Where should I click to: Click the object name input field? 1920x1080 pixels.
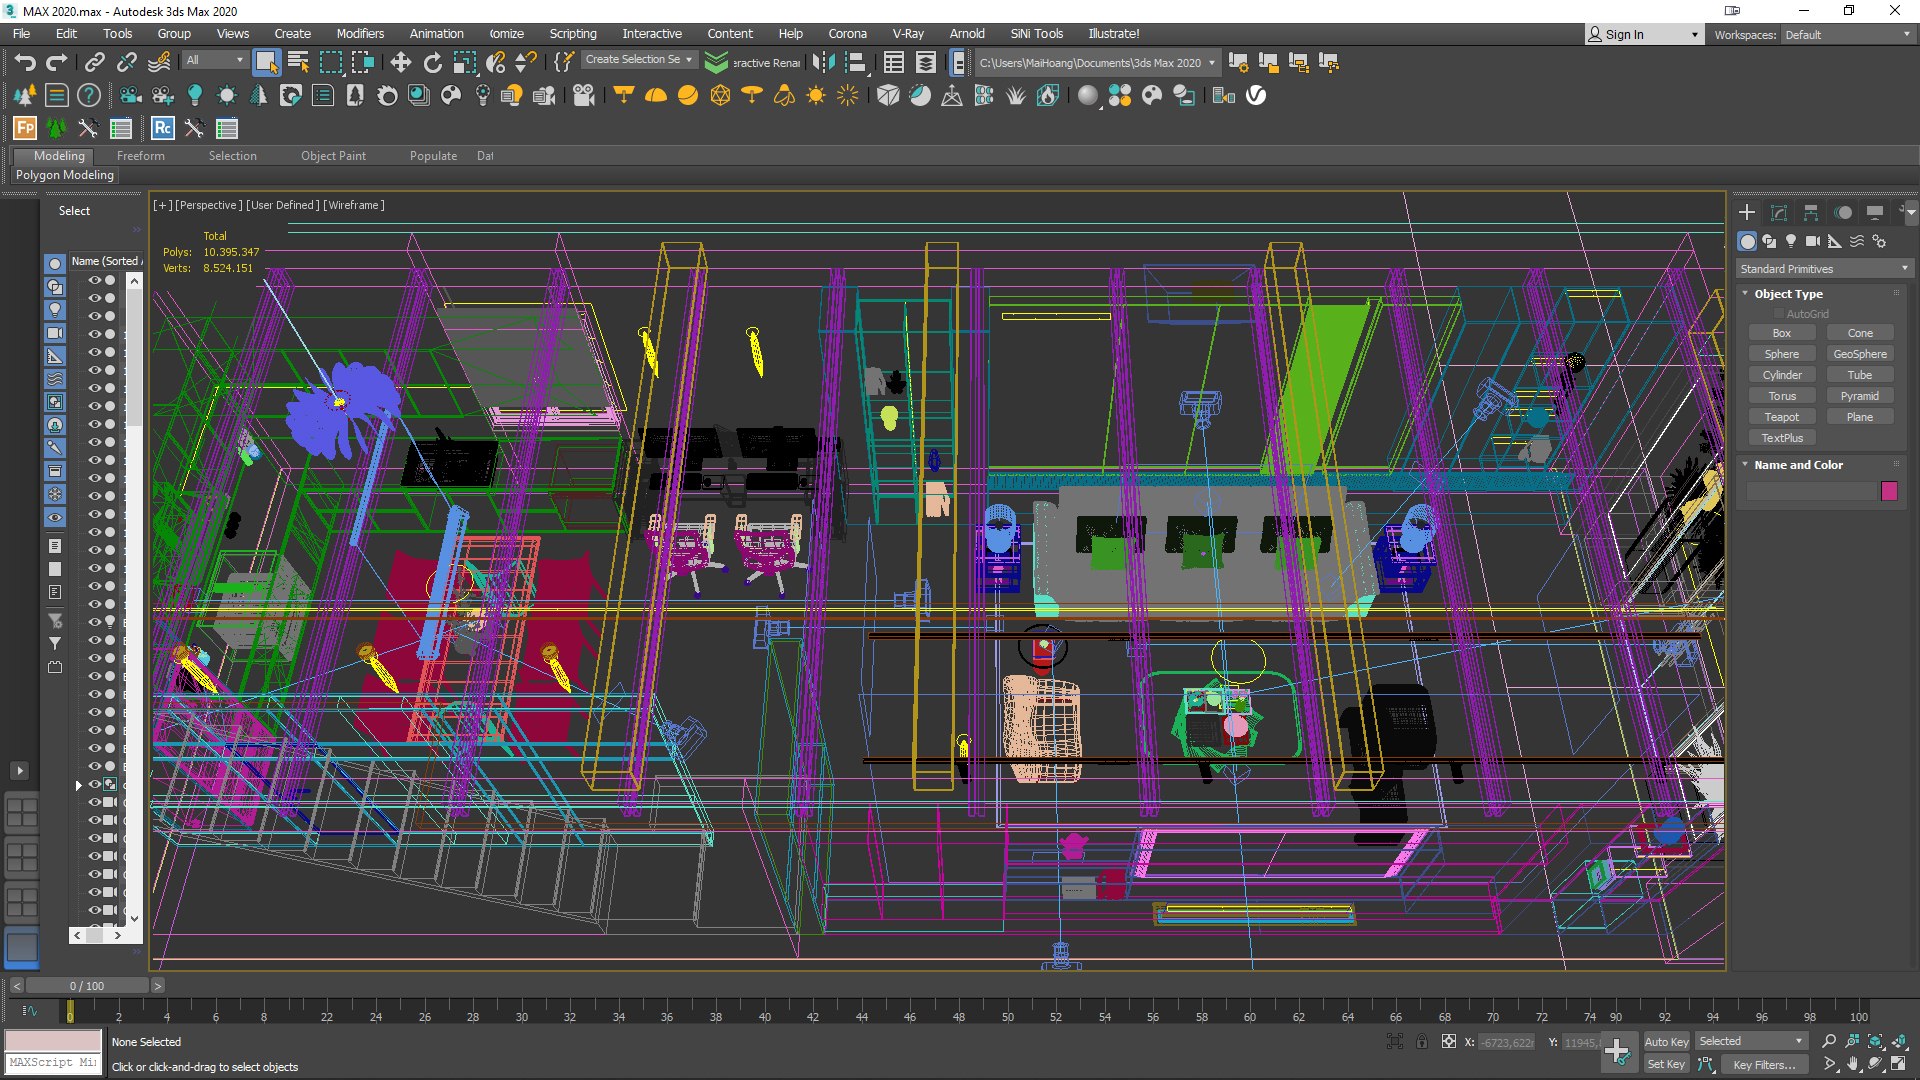1810,491
